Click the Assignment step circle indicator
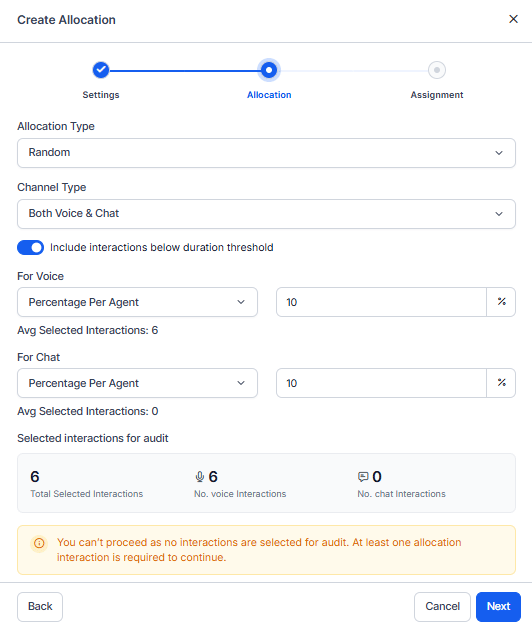532x629 pixels. [x=437, y=70]
